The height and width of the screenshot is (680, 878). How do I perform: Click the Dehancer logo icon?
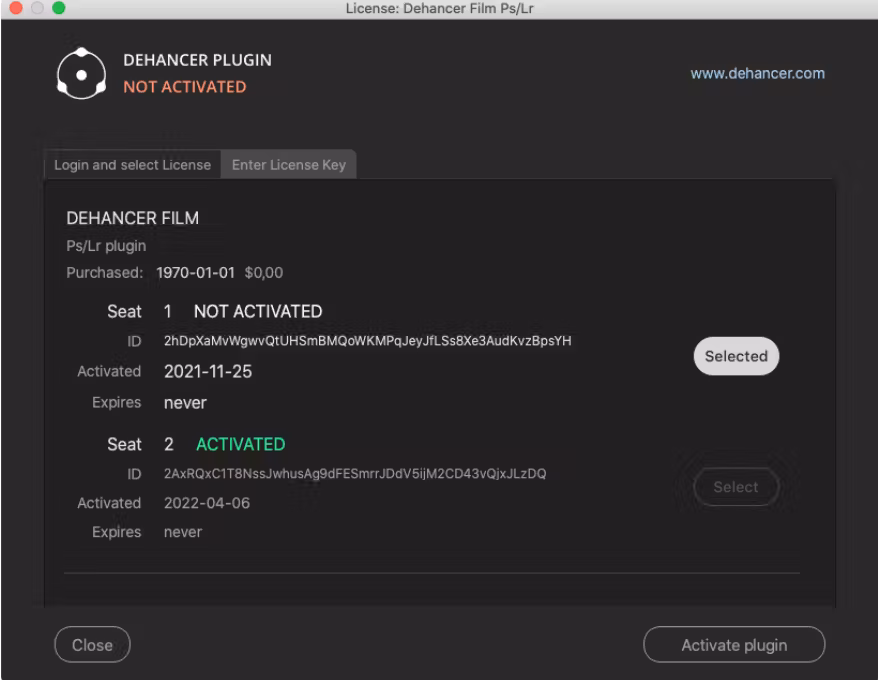coord(81,73)
